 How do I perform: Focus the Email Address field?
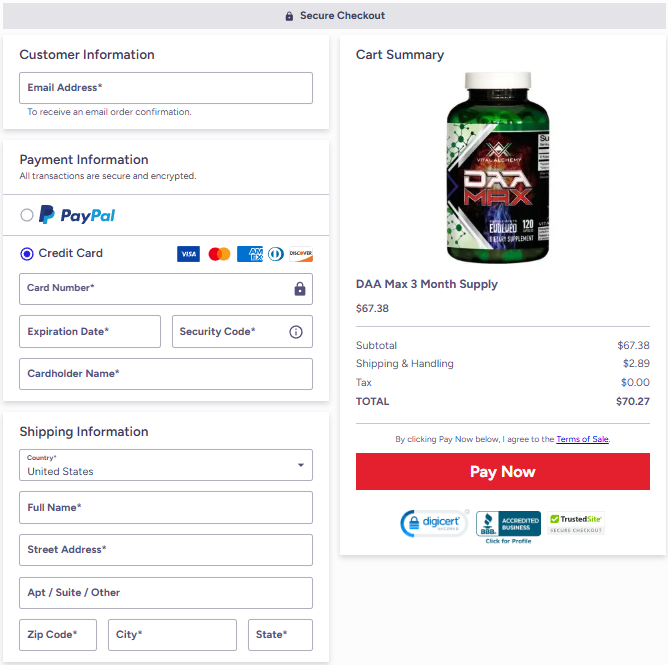166,88
